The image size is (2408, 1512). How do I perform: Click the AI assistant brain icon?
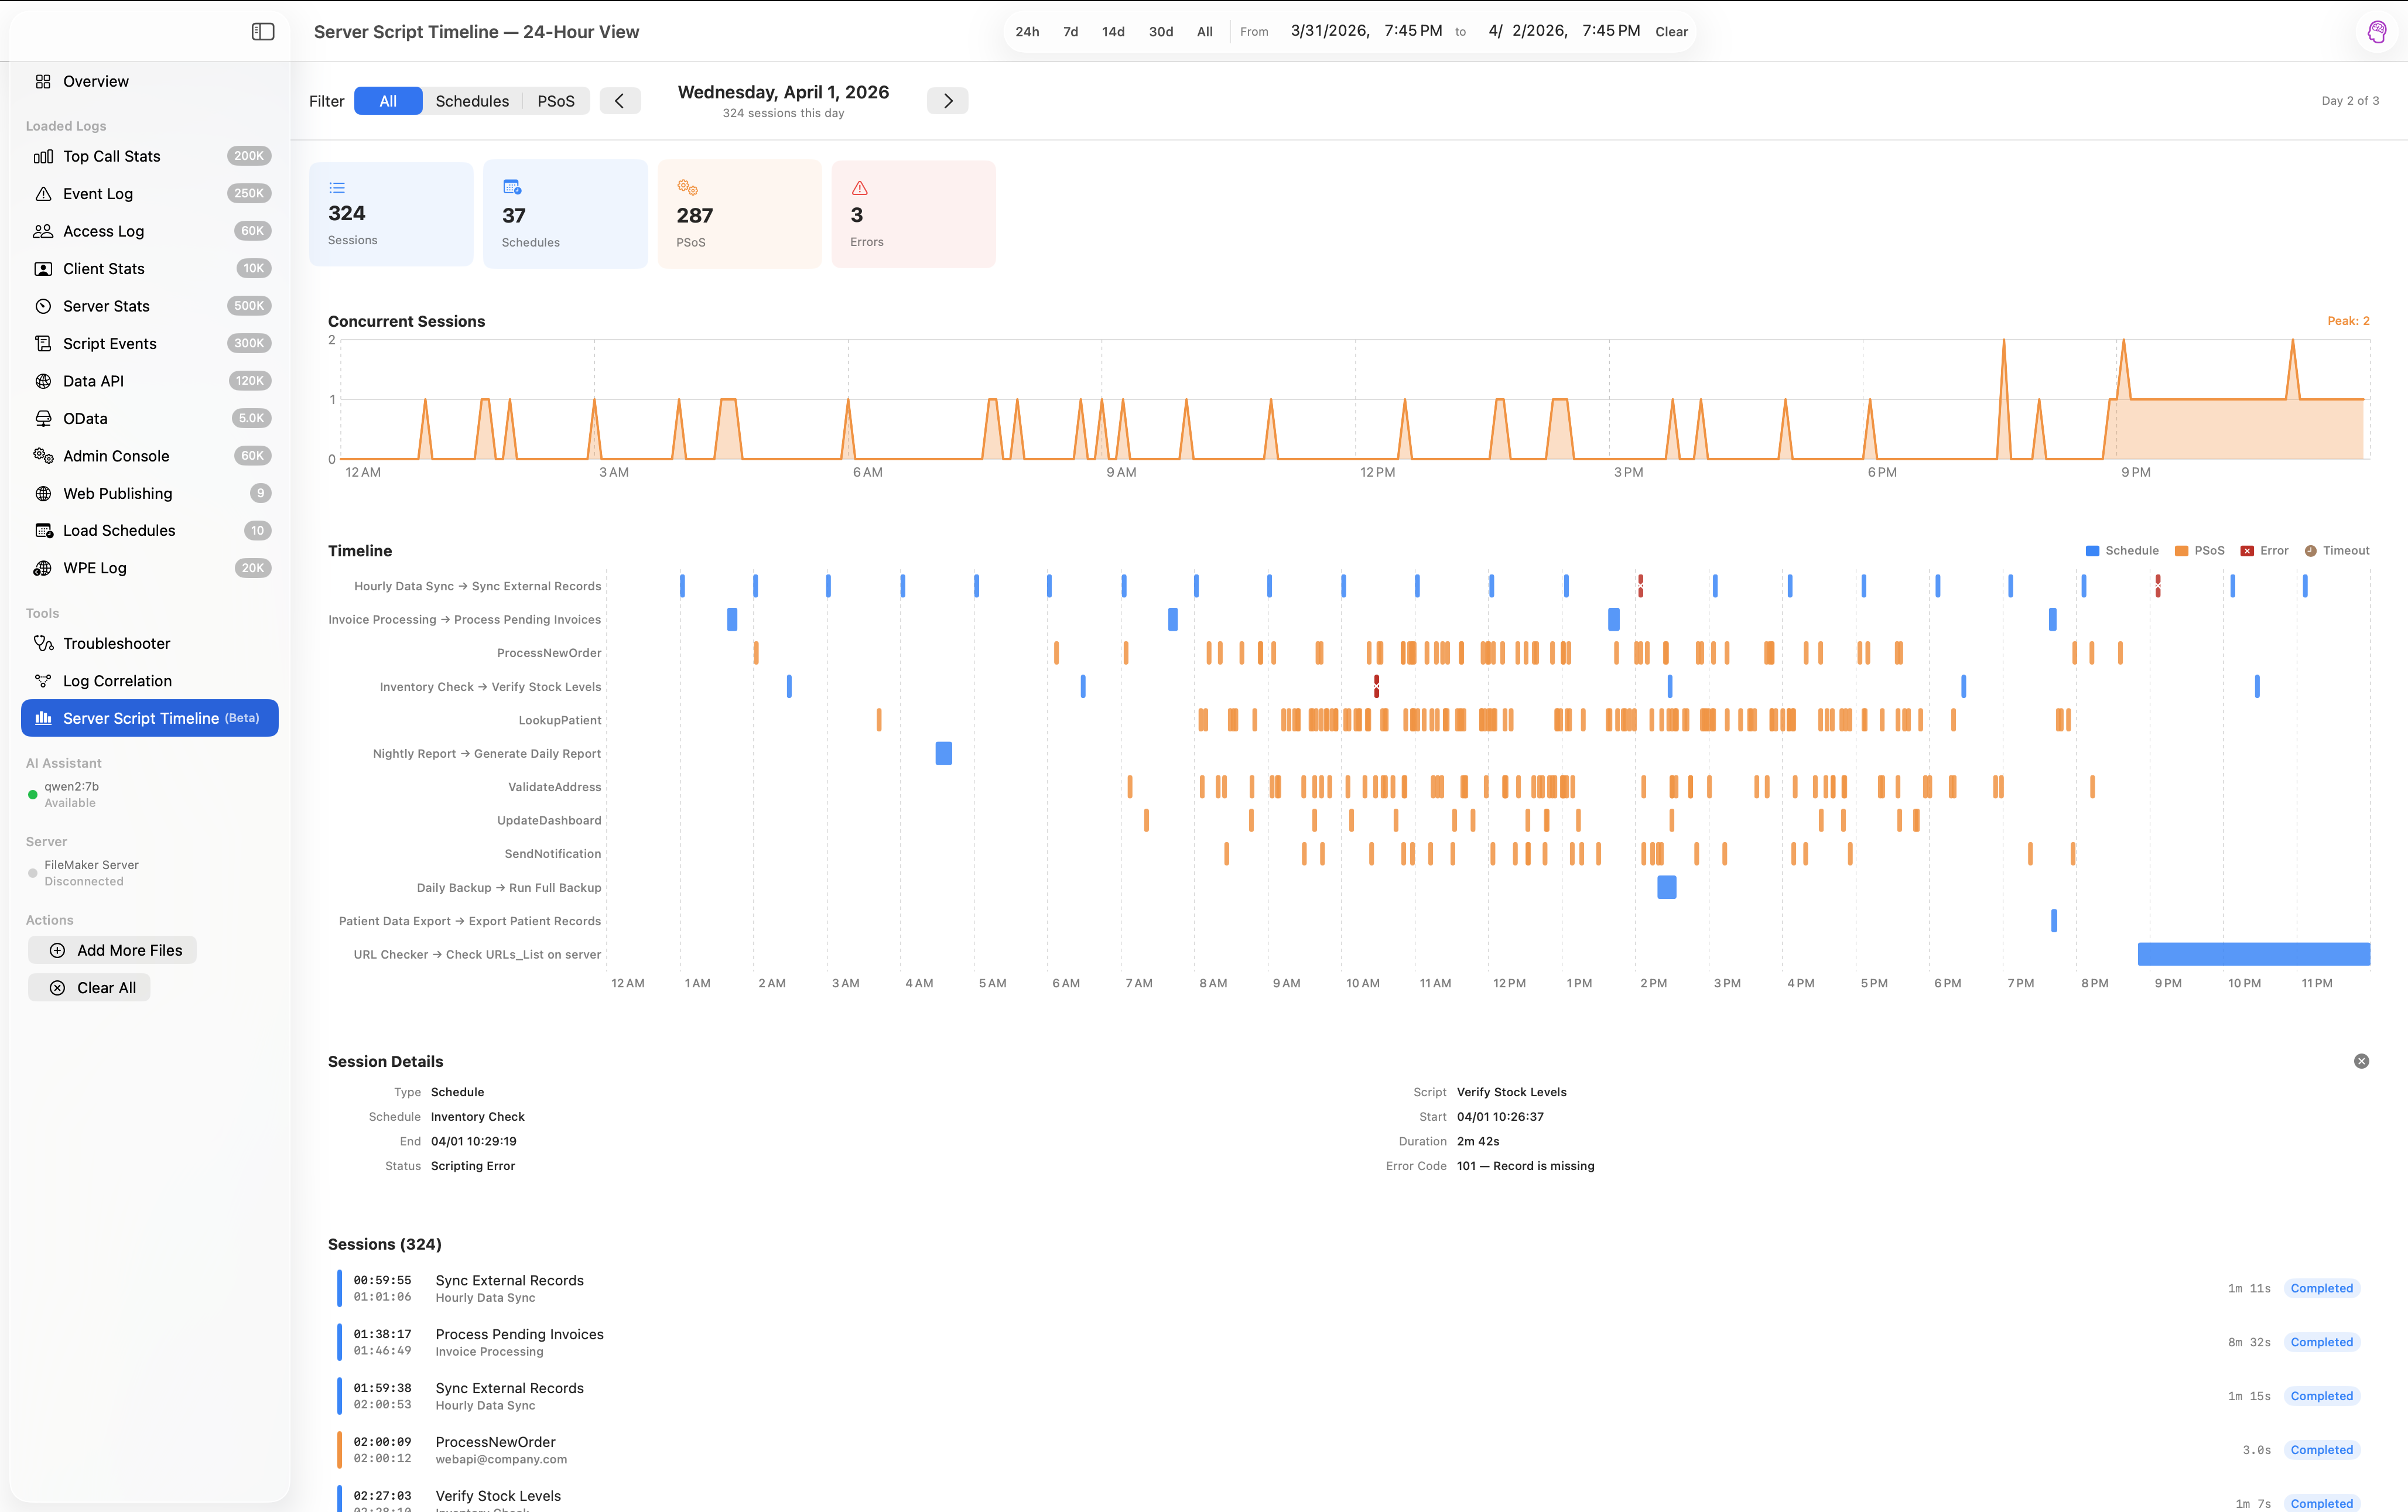coord(2377,32)
